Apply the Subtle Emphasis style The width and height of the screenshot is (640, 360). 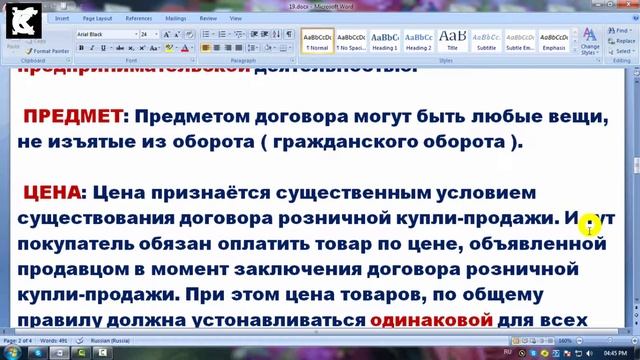pyautogui.click(x=520, y=41)
